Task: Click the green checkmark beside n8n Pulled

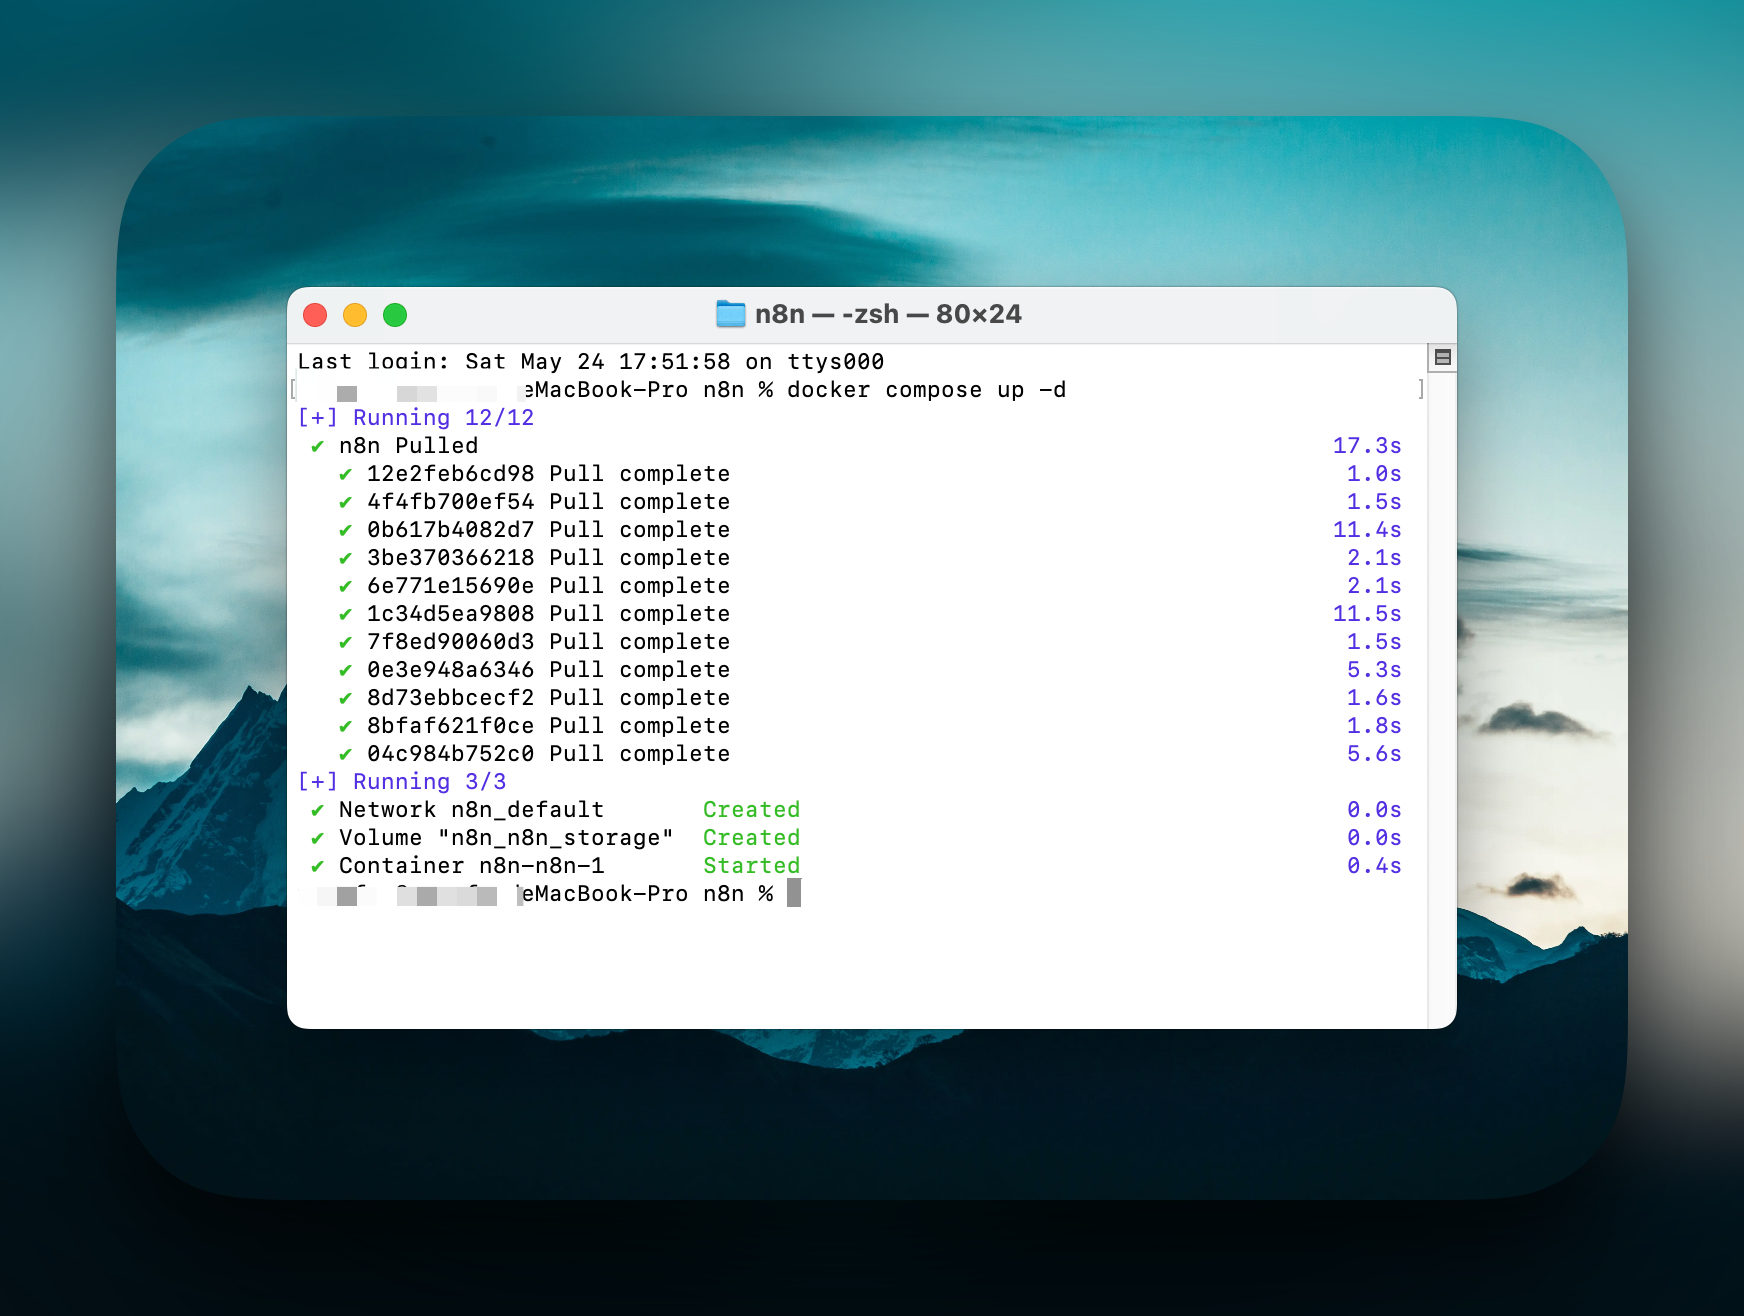Action: 317,447
